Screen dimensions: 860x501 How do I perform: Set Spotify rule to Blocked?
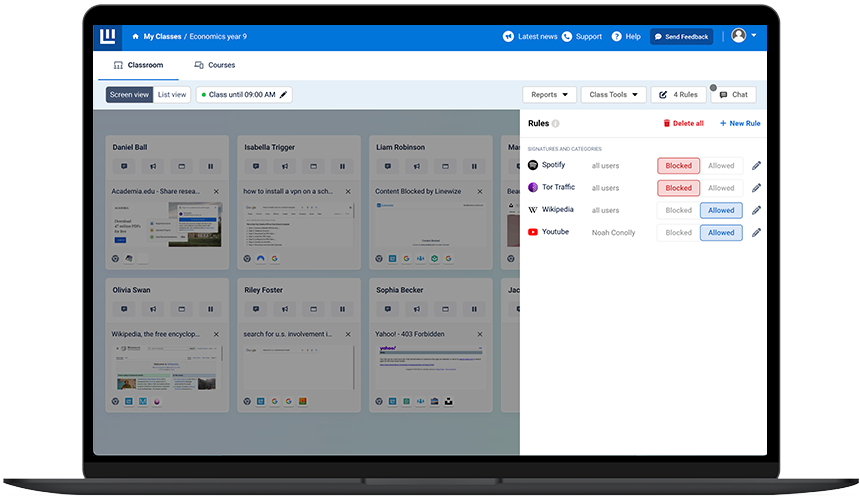[678, 166]
